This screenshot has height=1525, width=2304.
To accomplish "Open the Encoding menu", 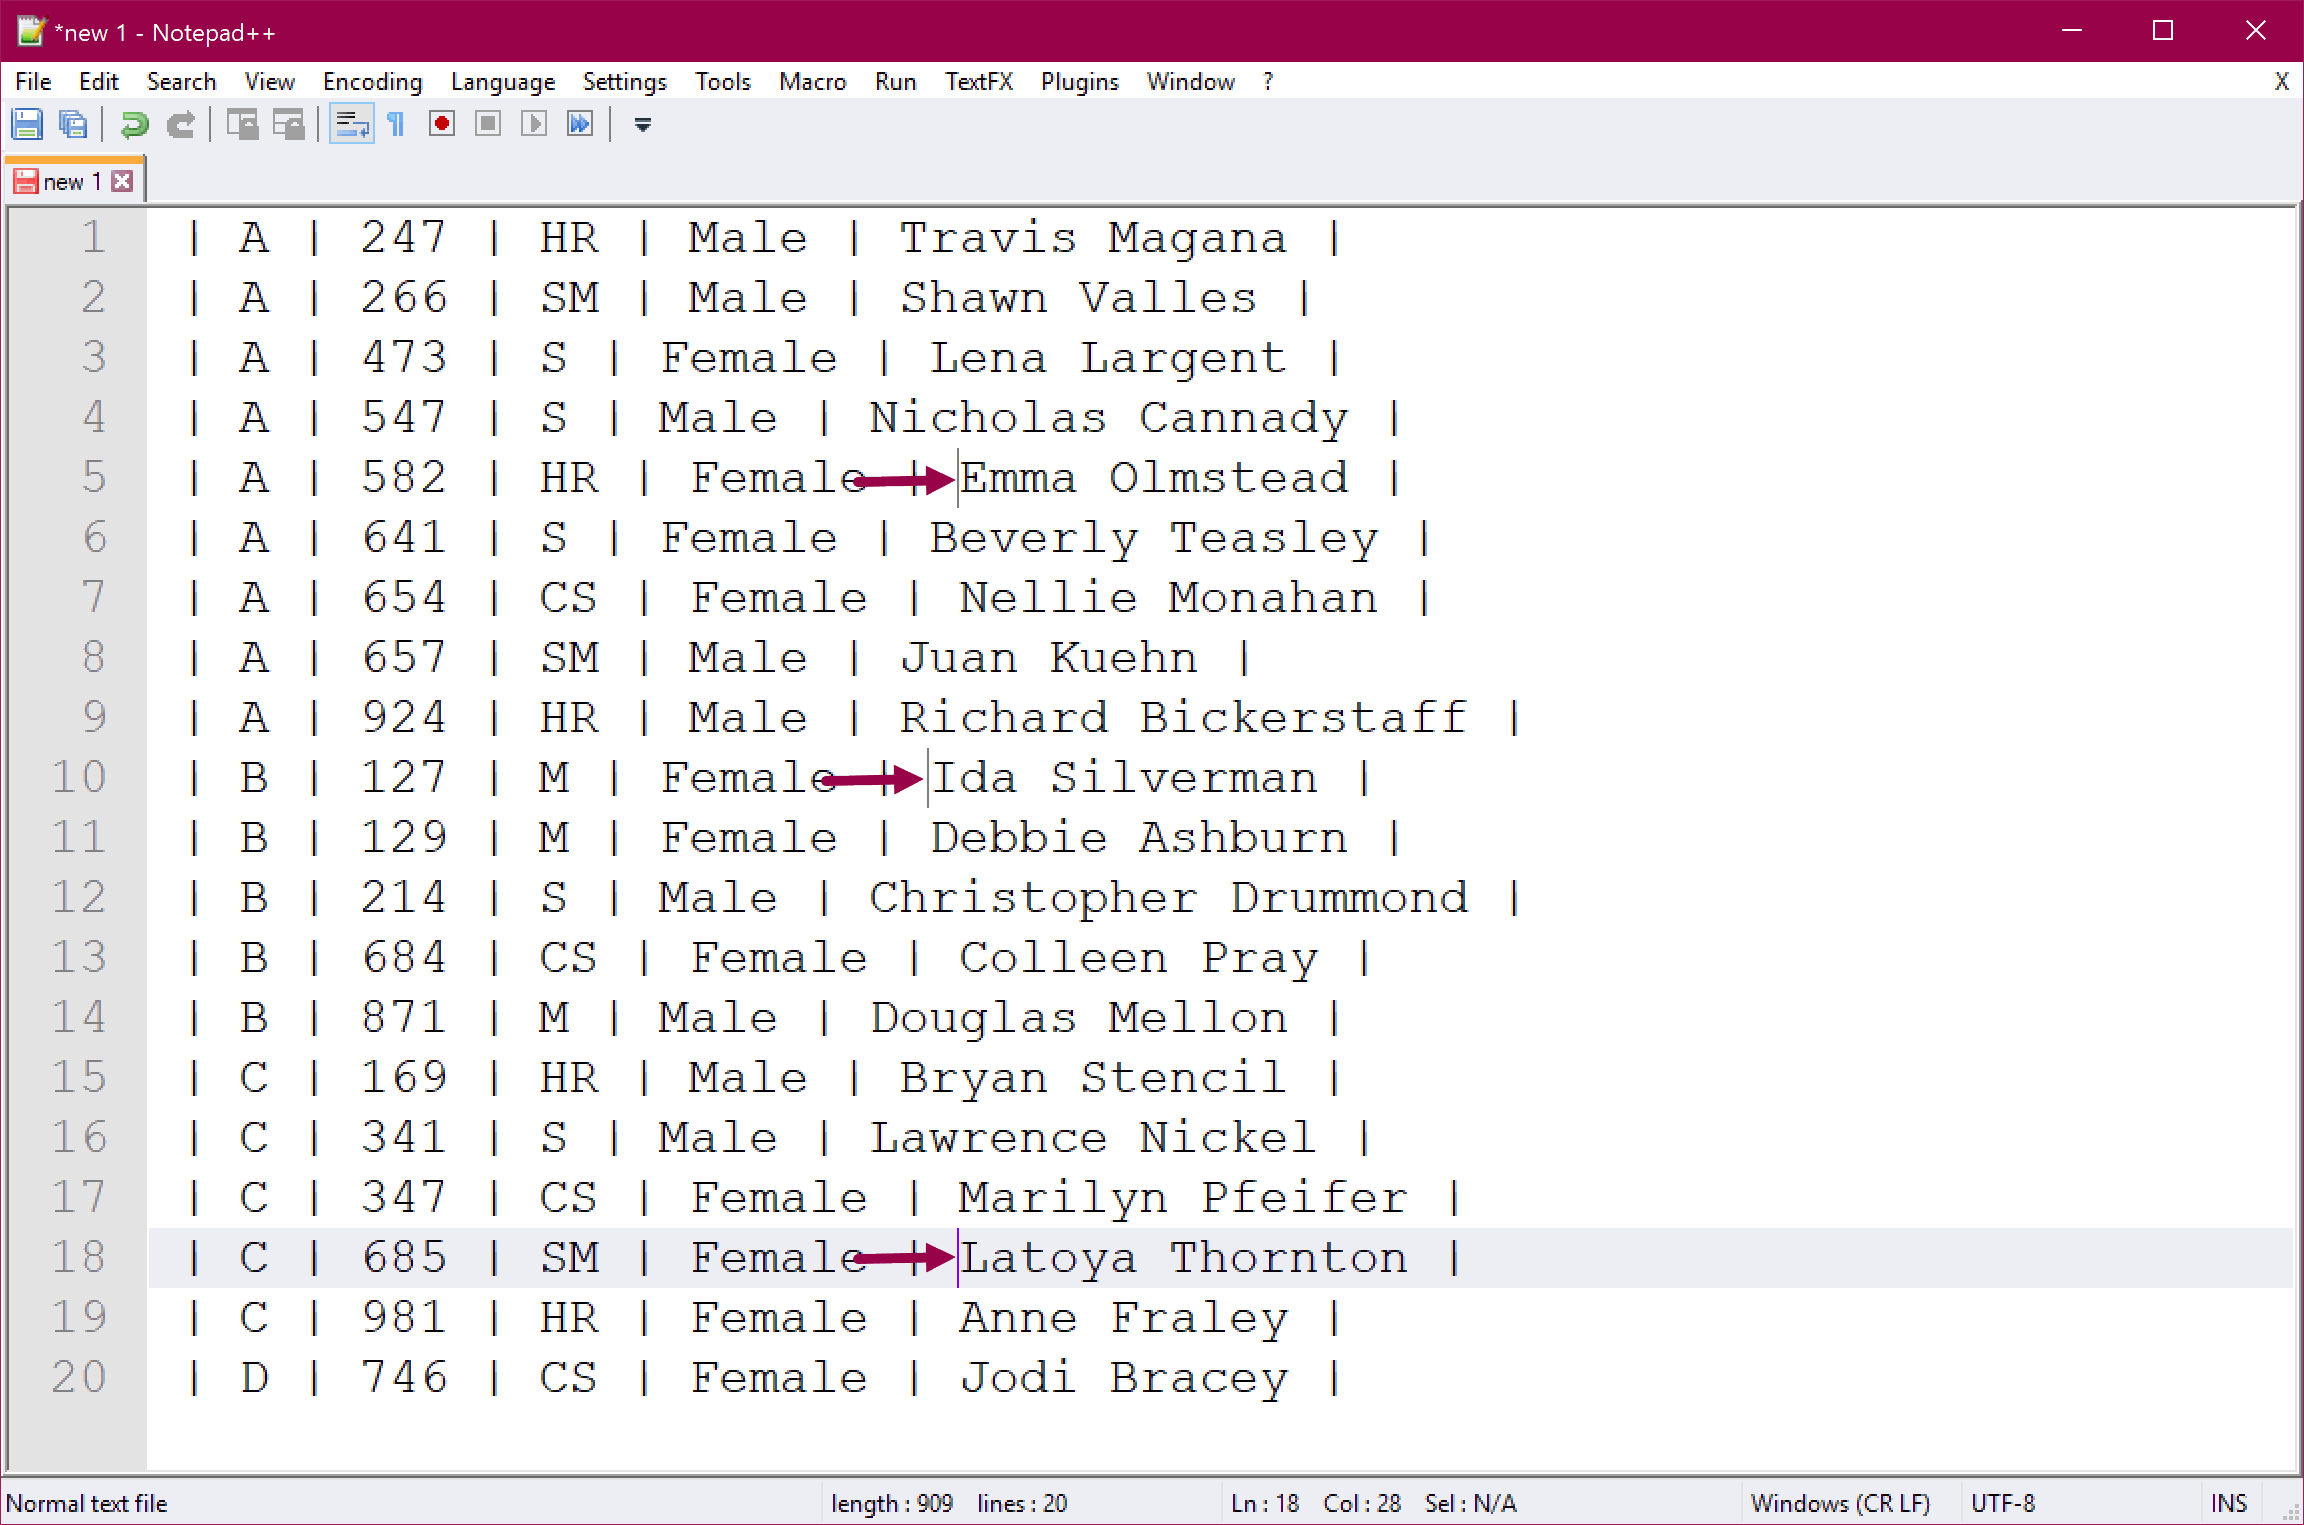I will point(372,82).
